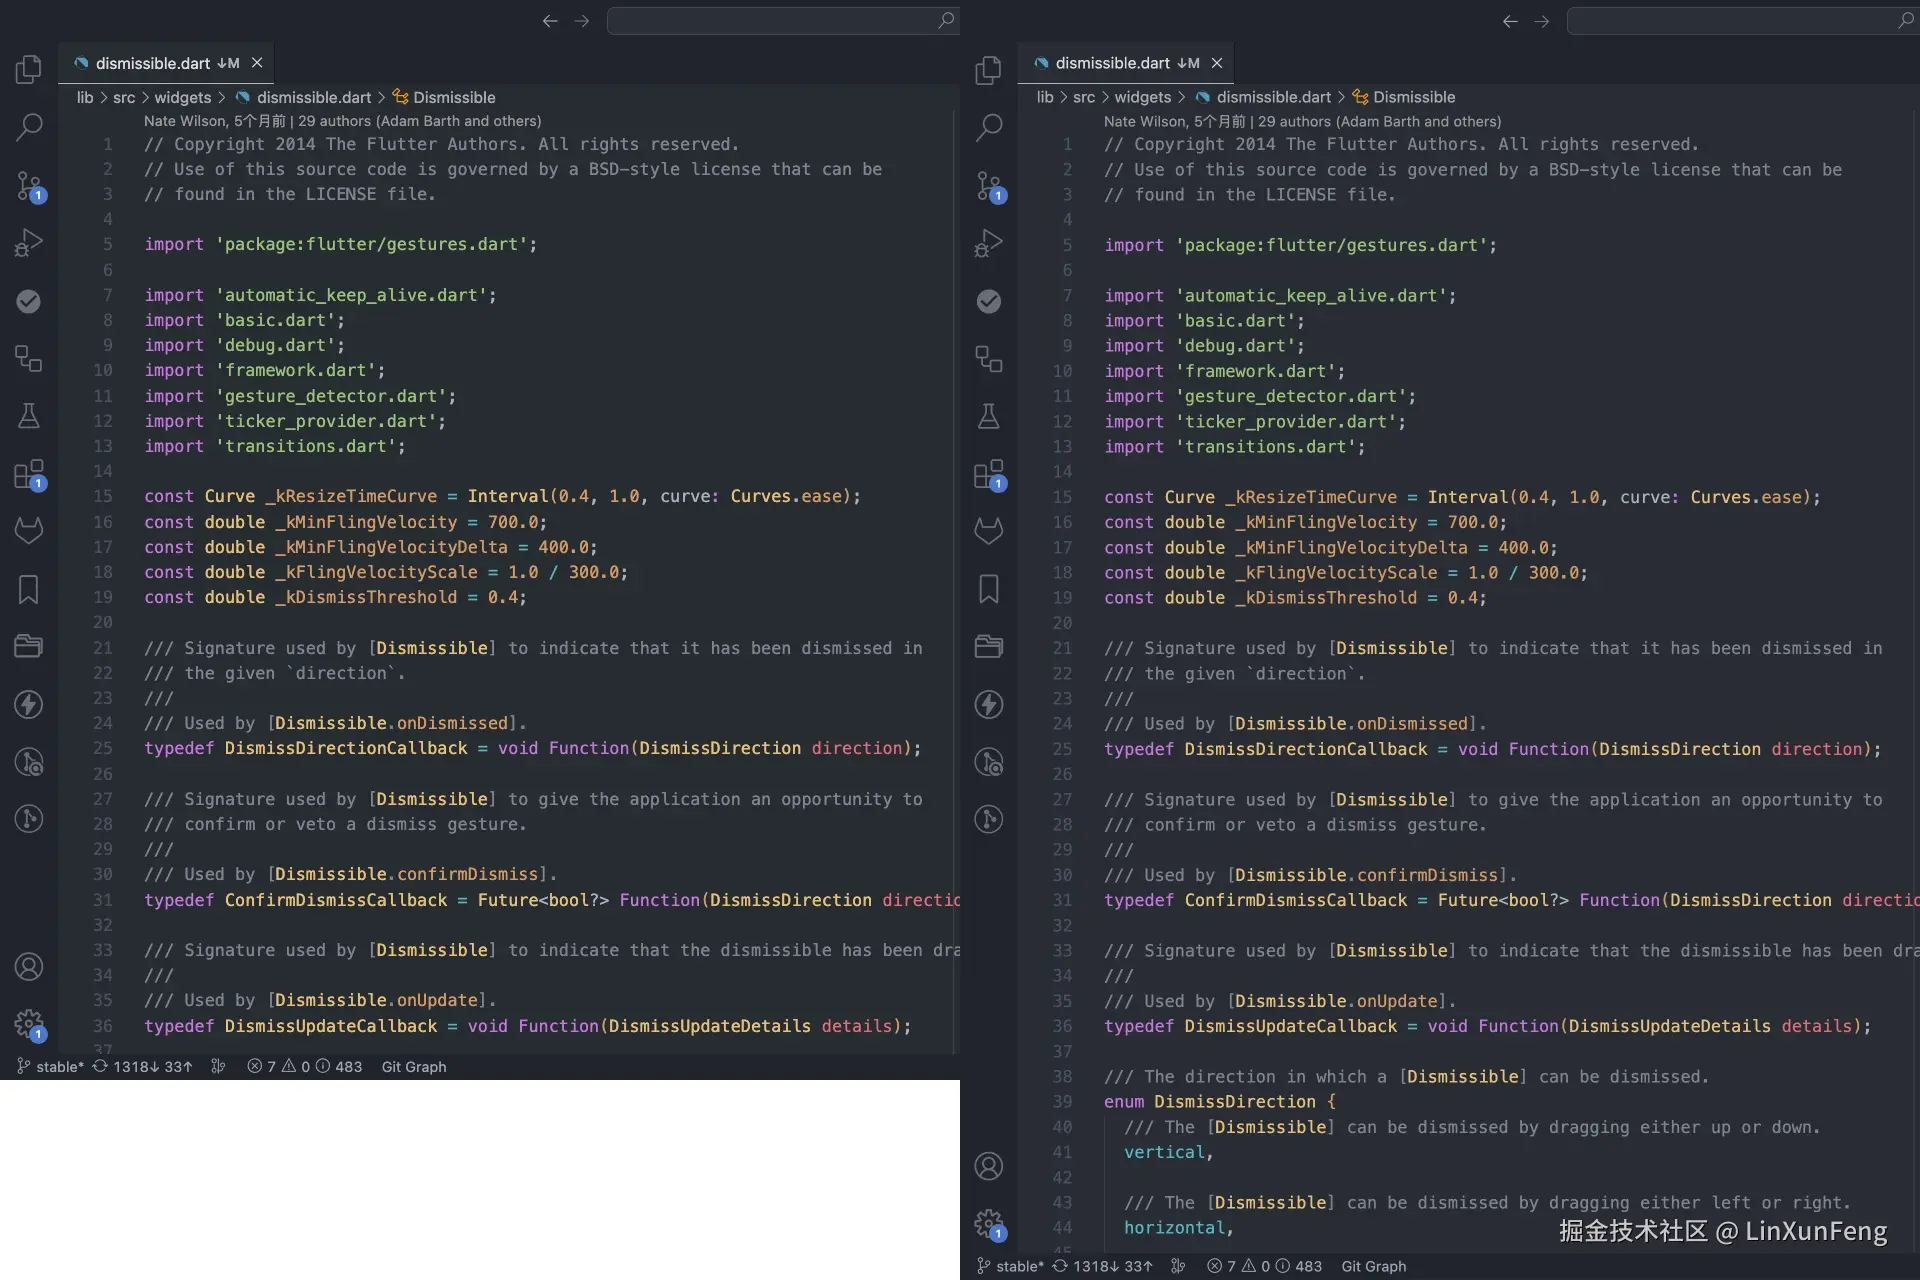Open Source Control view in right window
Screen dimensions: 1920x1280
[989, 185]
